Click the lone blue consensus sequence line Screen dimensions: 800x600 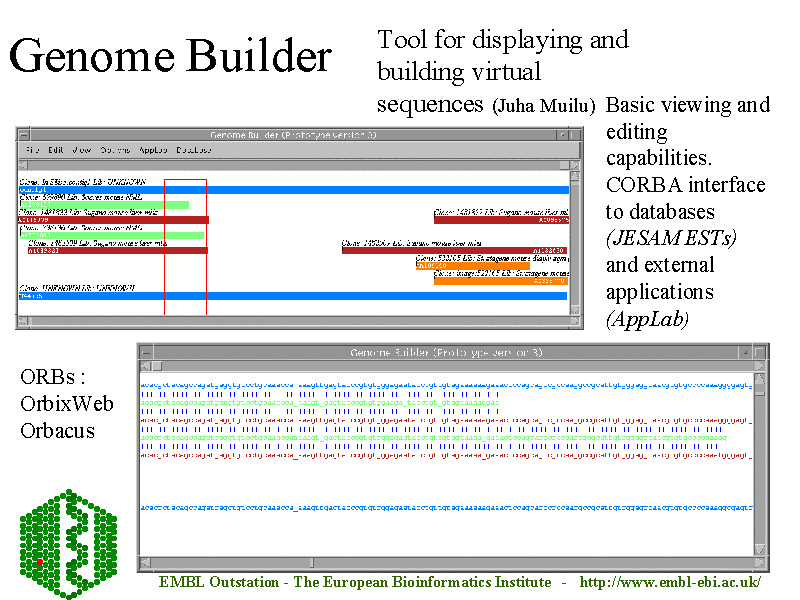tap(447, 508)
